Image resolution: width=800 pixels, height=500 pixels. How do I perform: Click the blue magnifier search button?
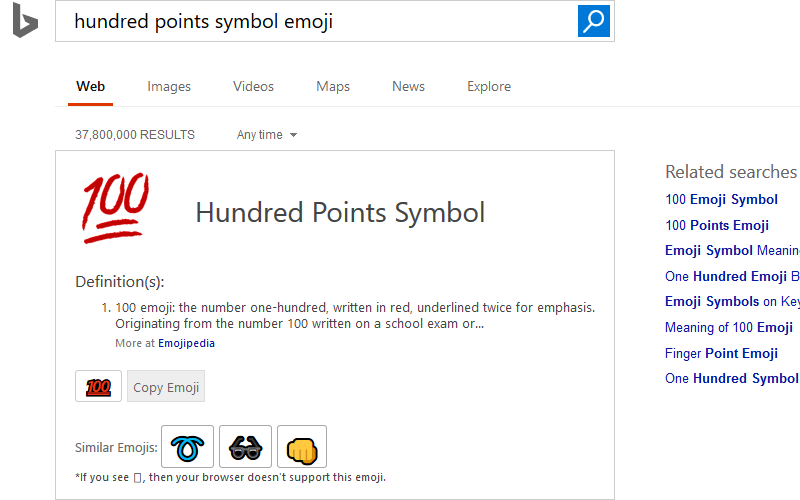(x=593, y=21)
